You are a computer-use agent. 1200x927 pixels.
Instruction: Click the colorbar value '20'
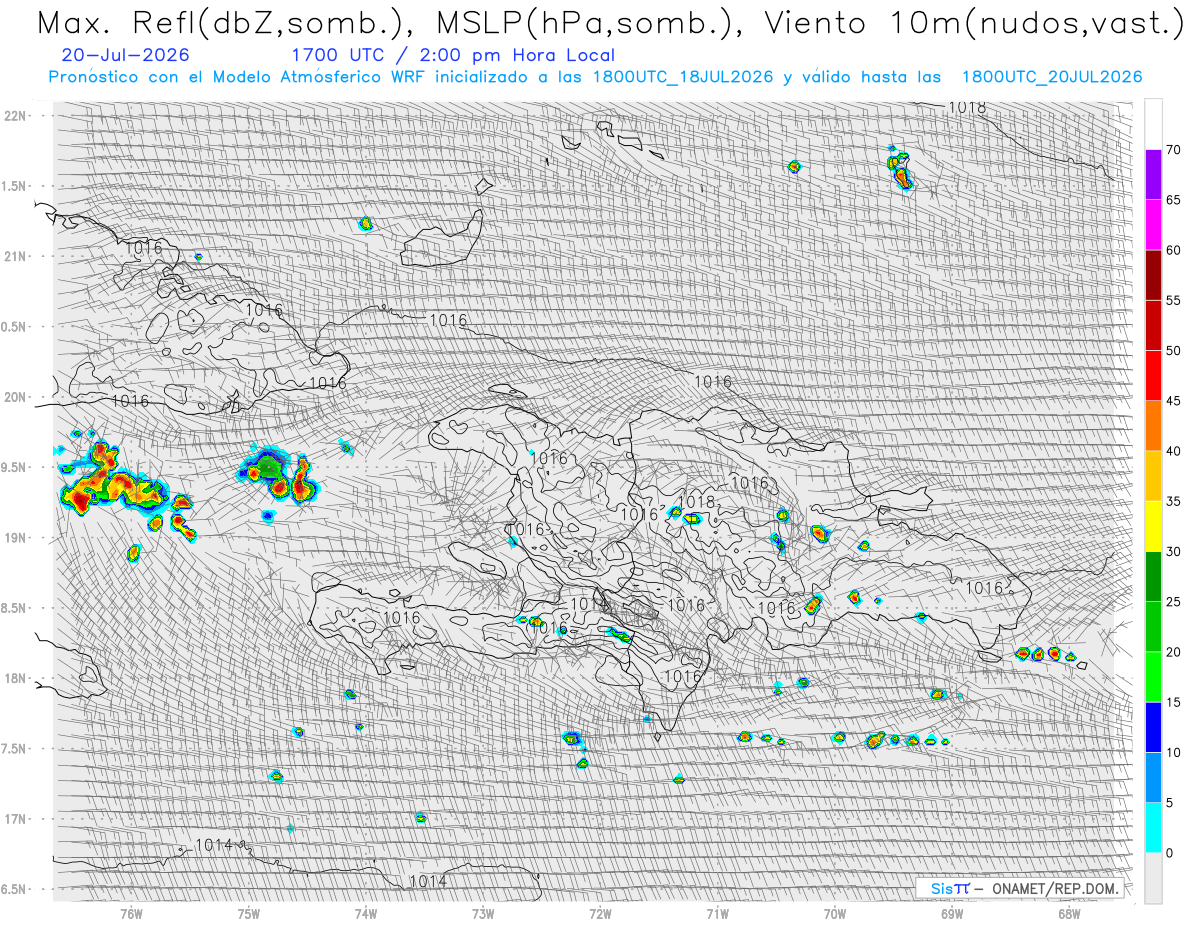click(1173, 652)
